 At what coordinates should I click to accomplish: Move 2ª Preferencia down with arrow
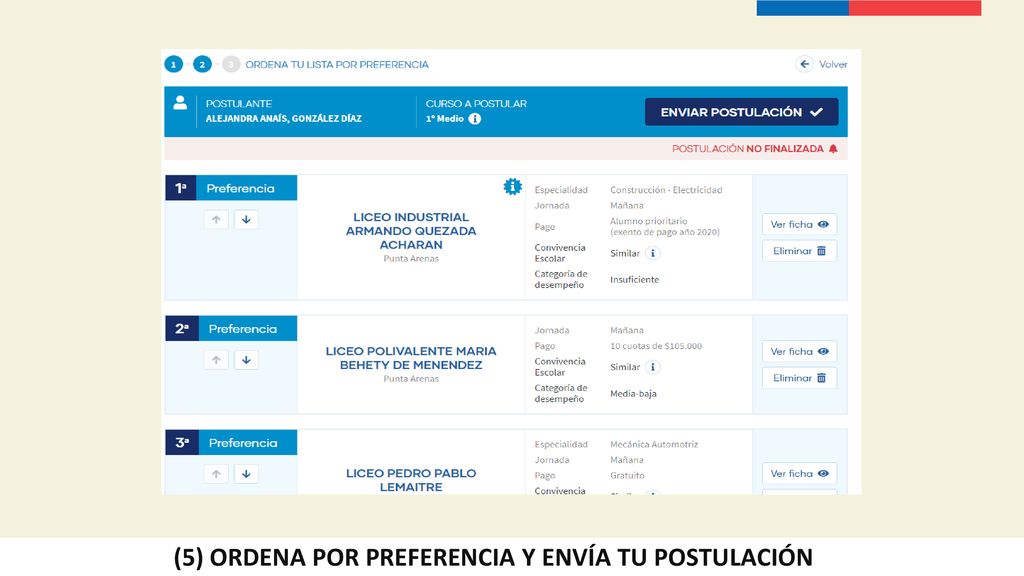click(x=246, y=360)
